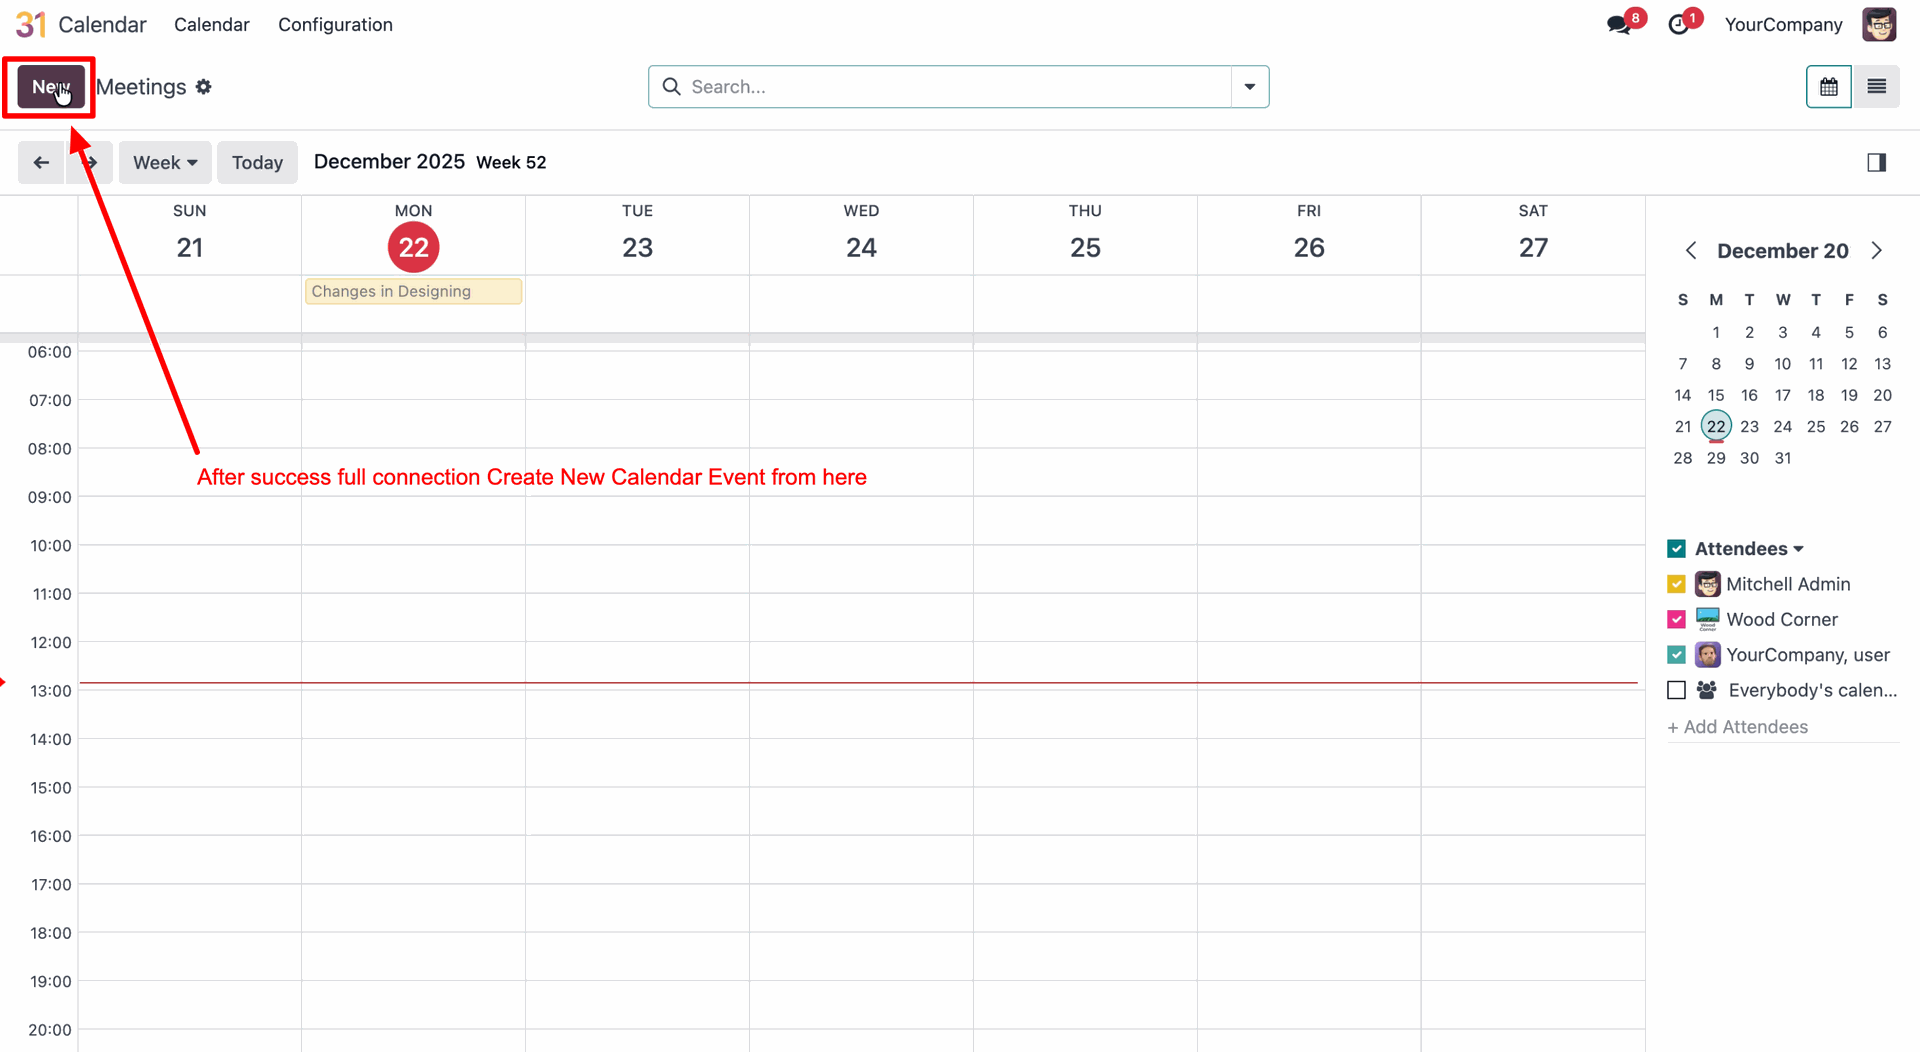Open the Week range dropdown
The width and height of the screenshot is (1920, 1052).
click(x=165, y=163)
